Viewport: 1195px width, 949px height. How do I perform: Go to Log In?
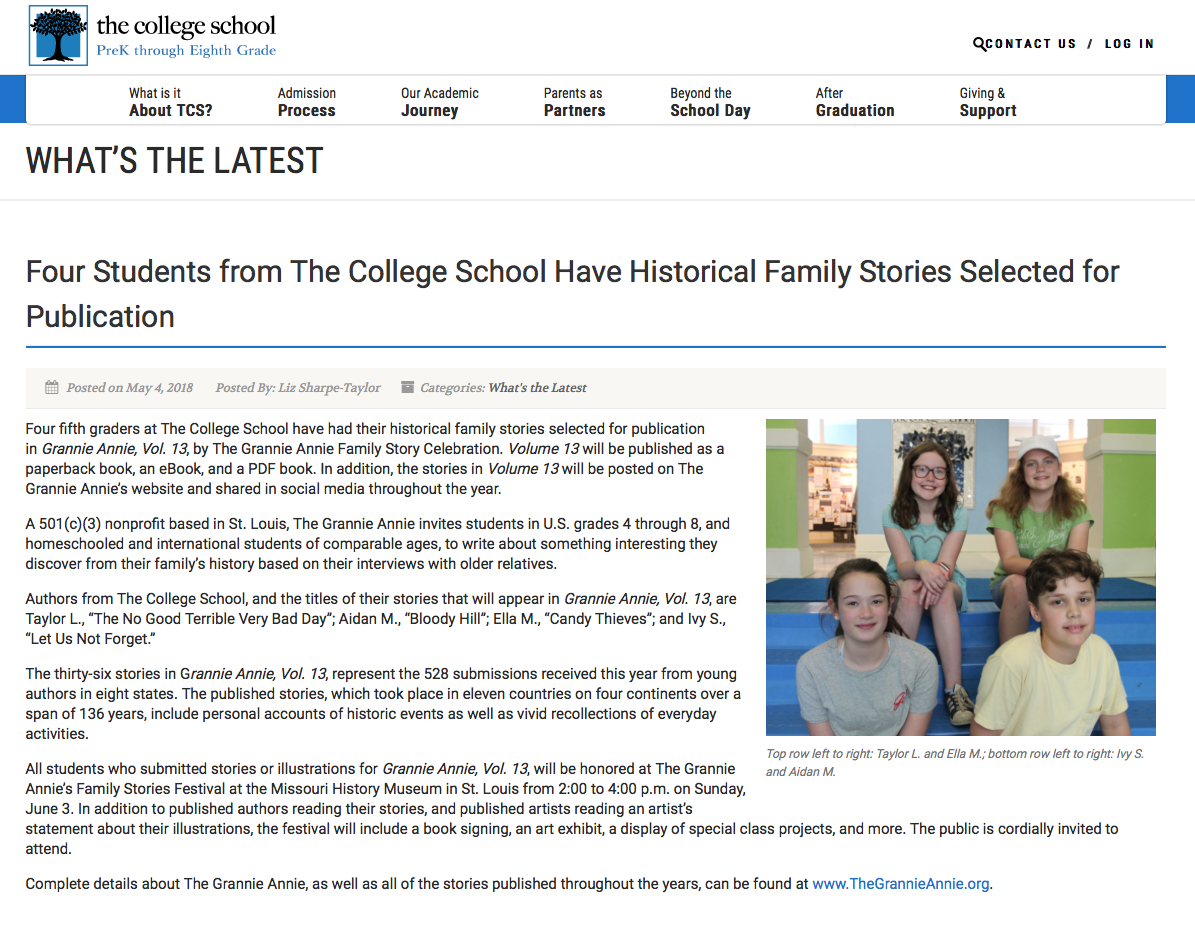pos(1129,44)
